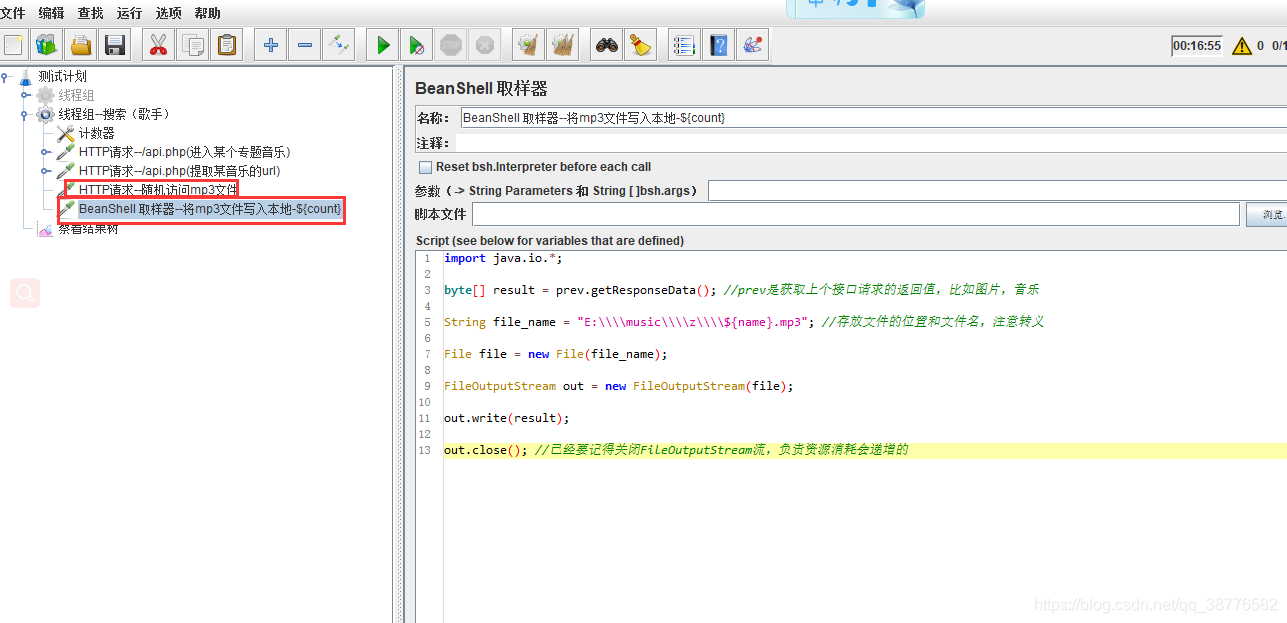
Task: Open the 编辑 menu
Action: (51, 13)
